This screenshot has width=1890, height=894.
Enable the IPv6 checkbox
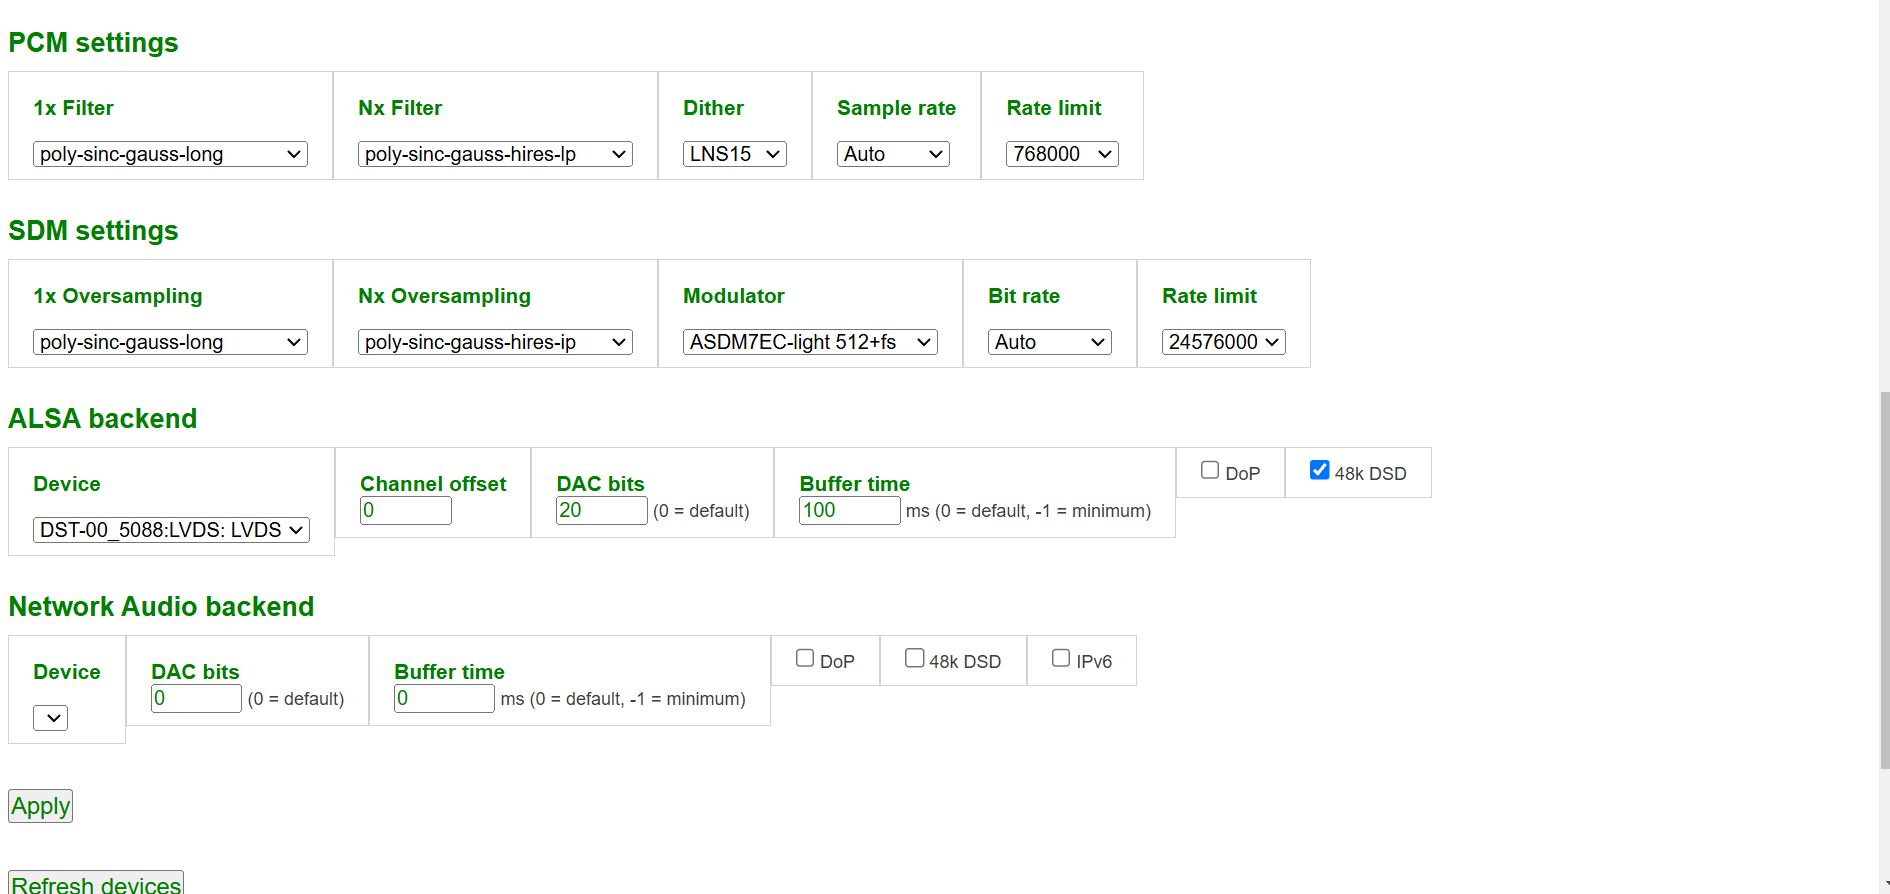click(x=1061, y=658)
